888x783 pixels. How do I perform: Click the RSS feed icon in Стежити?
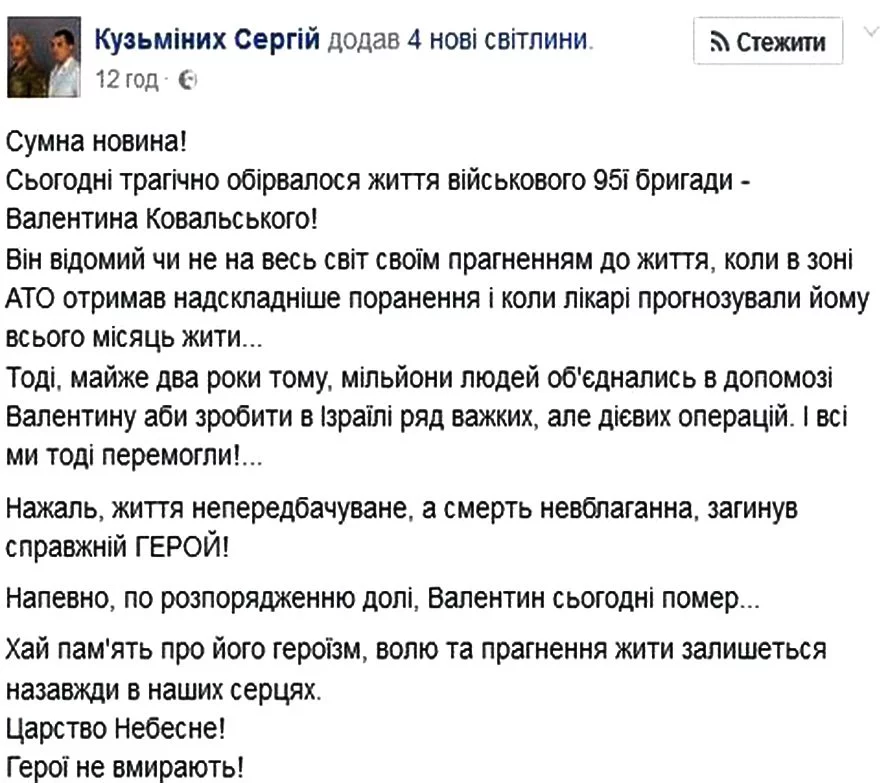[719, 42]
